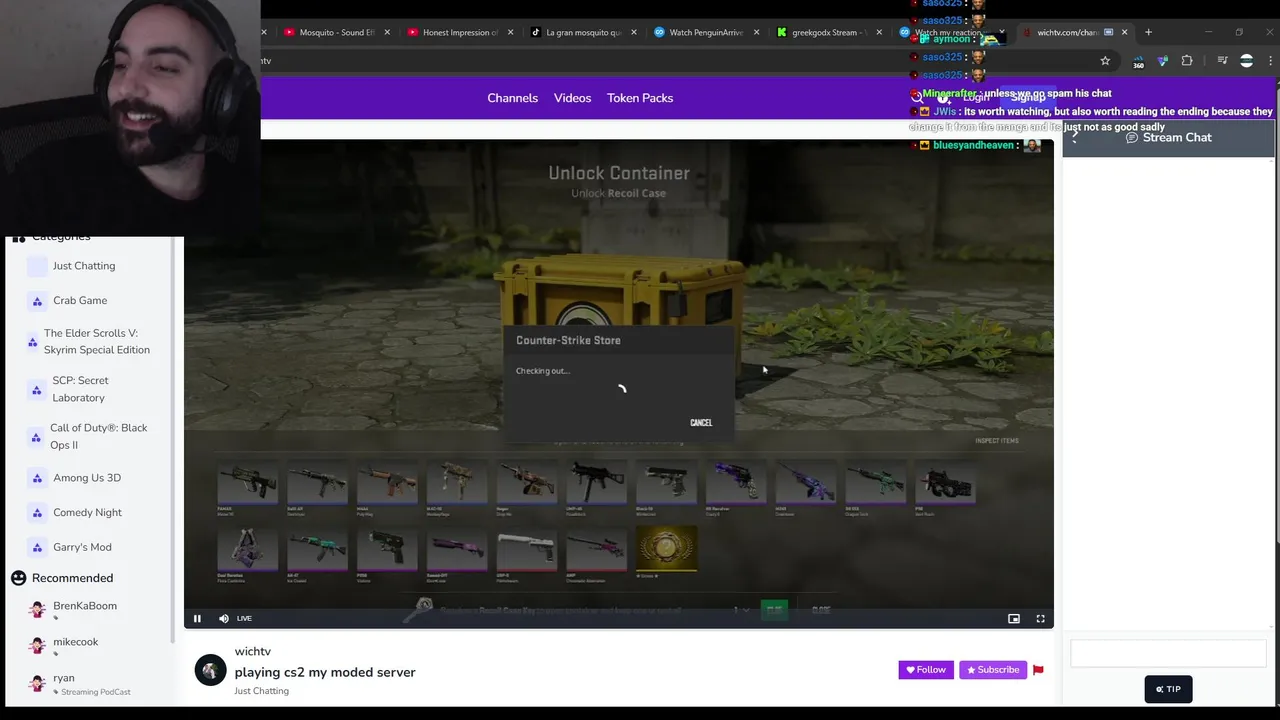Toggle picture-in-picture on the video player
The image size is (1280, 720).
(1014, 619)
